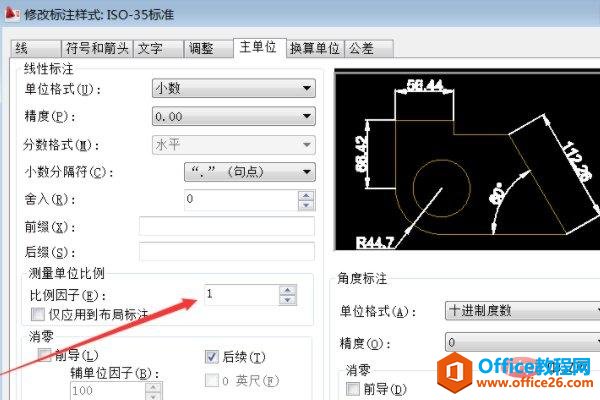Enable the linear 前导 zero suppression checkbox
The height and width of the screenshot is (400, 600).
(x=45, y=354)
